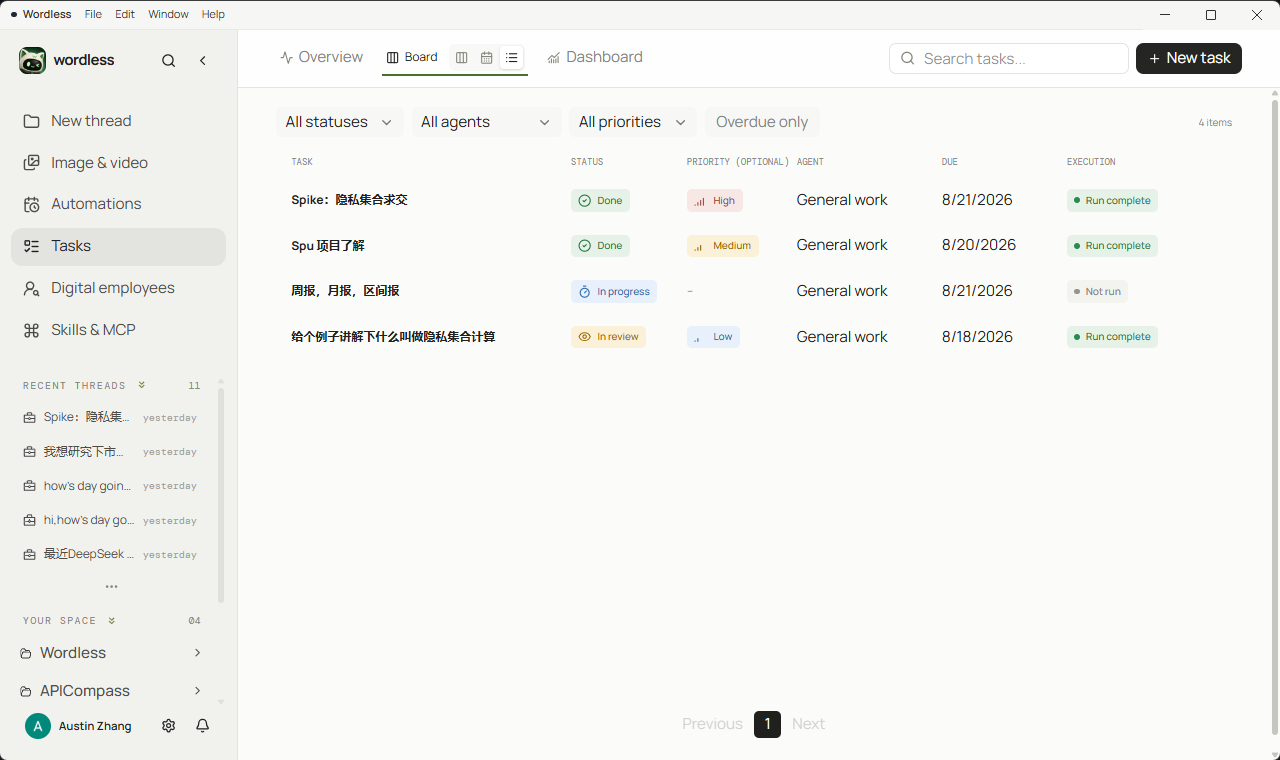Go to Automations in the sidebar

pyautogui.click(x=118, y=204)
